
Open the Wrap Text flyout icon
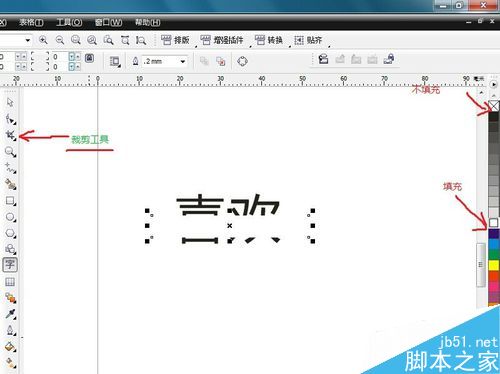[115, 61]
